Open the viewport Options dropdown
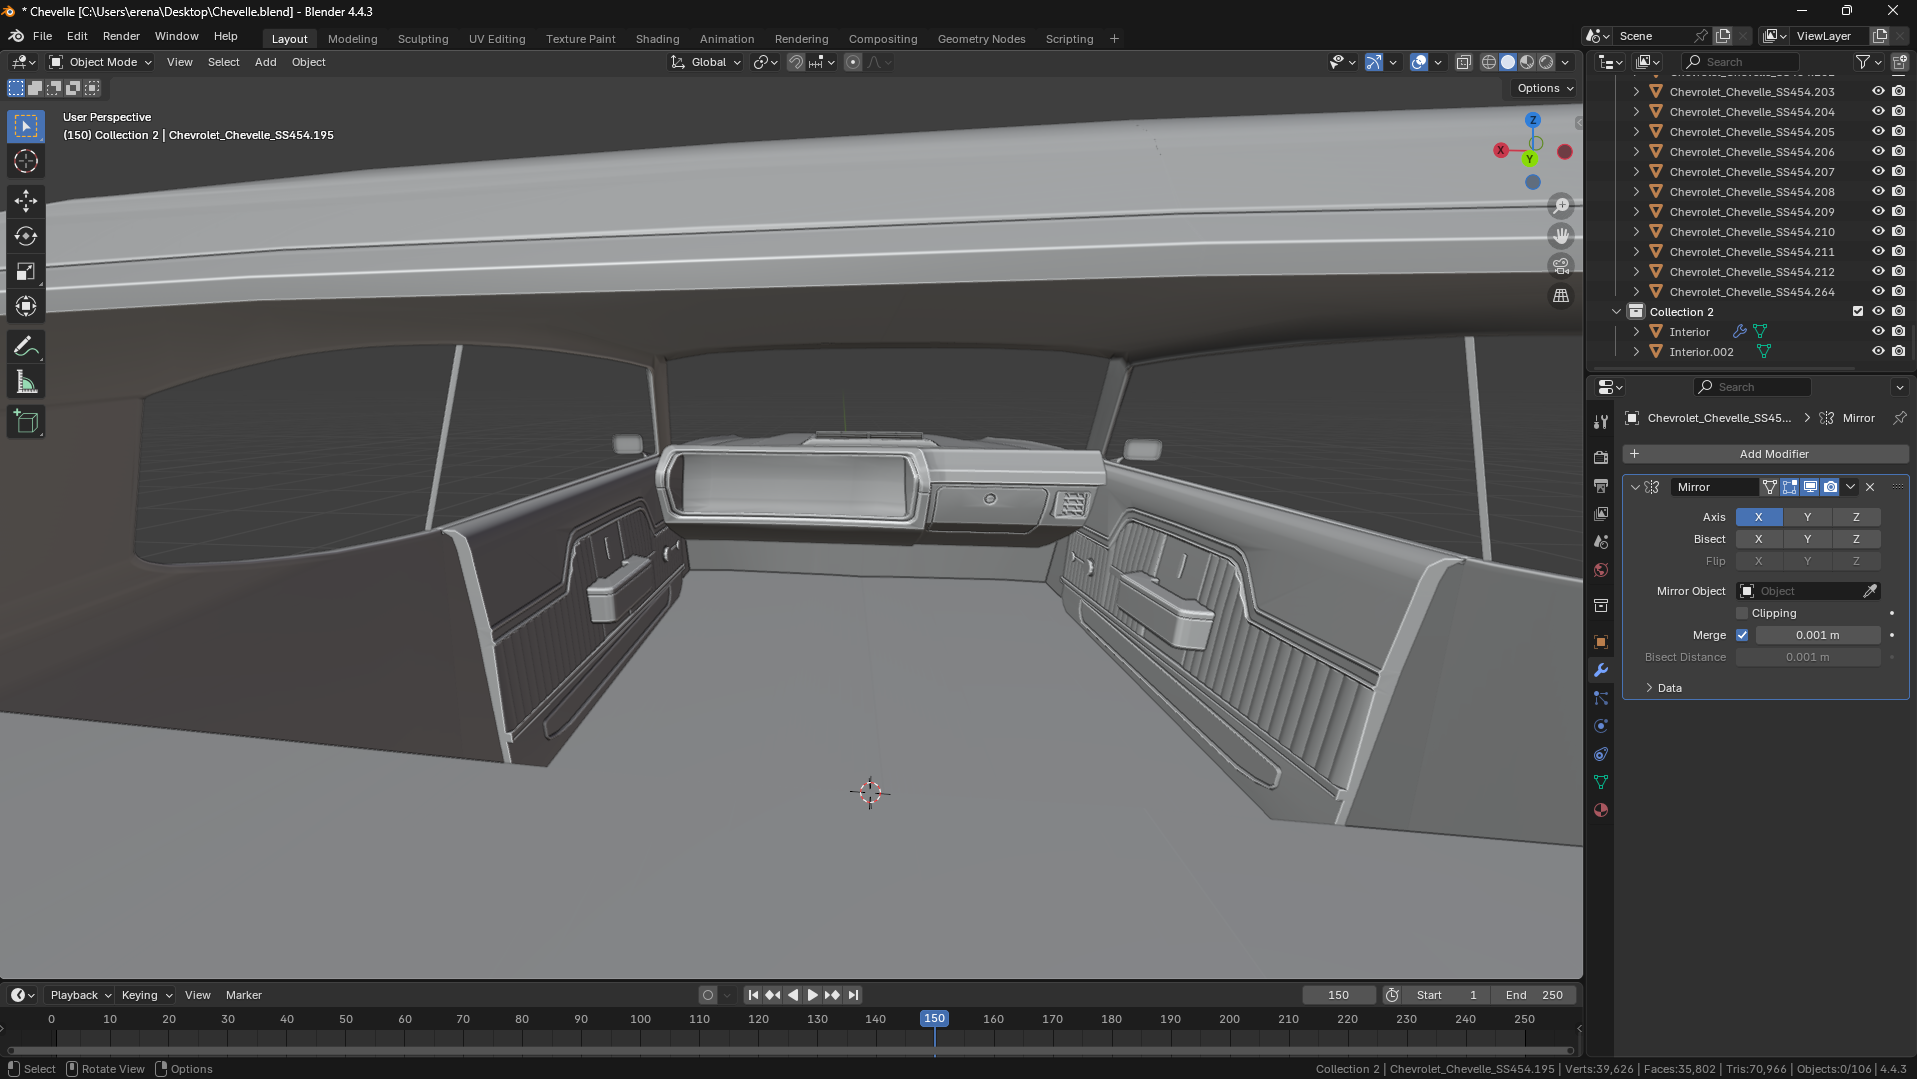The image size is (1917, 1079). click(x=1544, y=88)
